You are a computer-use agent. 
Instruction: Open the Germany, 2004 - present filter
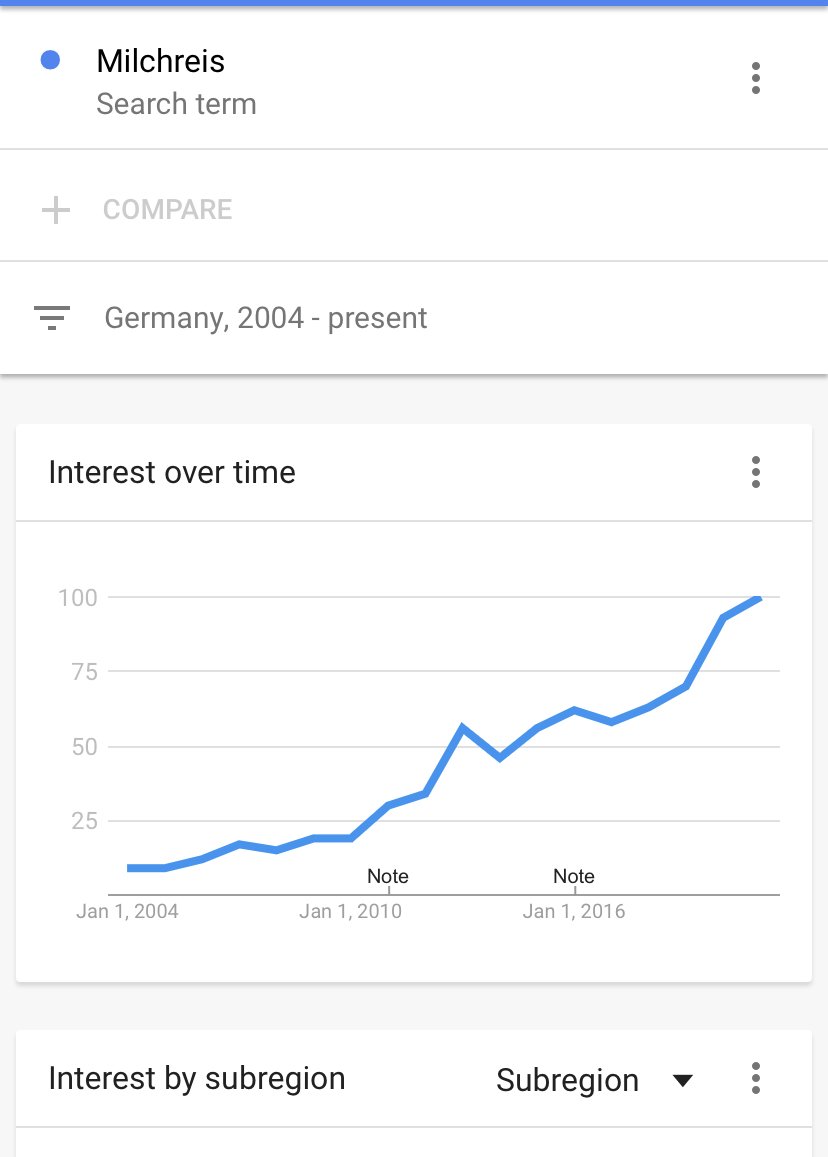265,318
